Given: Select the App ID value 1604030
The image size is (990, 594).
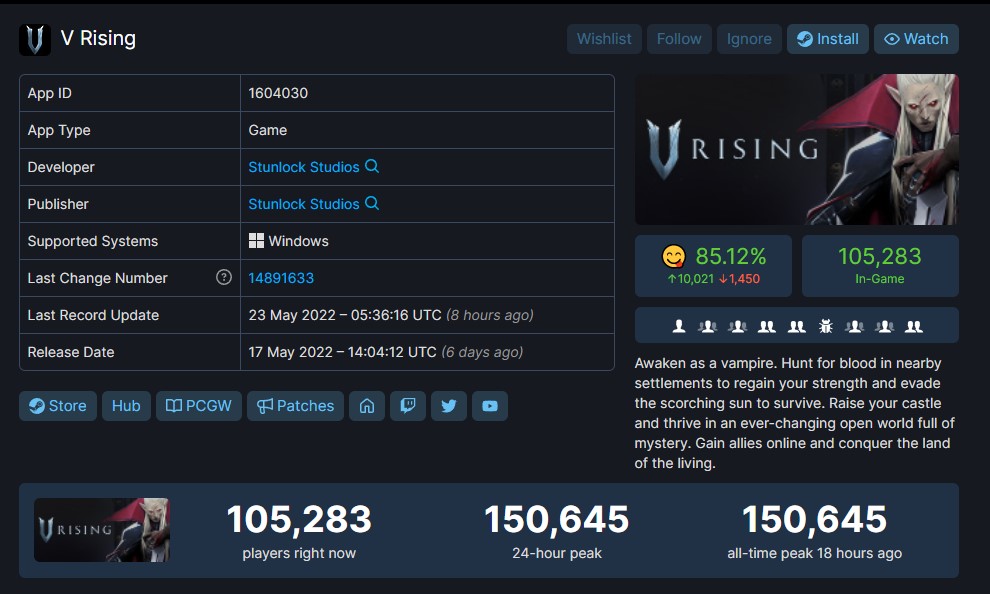Looking at the screenshot, I should click(278, 93).
